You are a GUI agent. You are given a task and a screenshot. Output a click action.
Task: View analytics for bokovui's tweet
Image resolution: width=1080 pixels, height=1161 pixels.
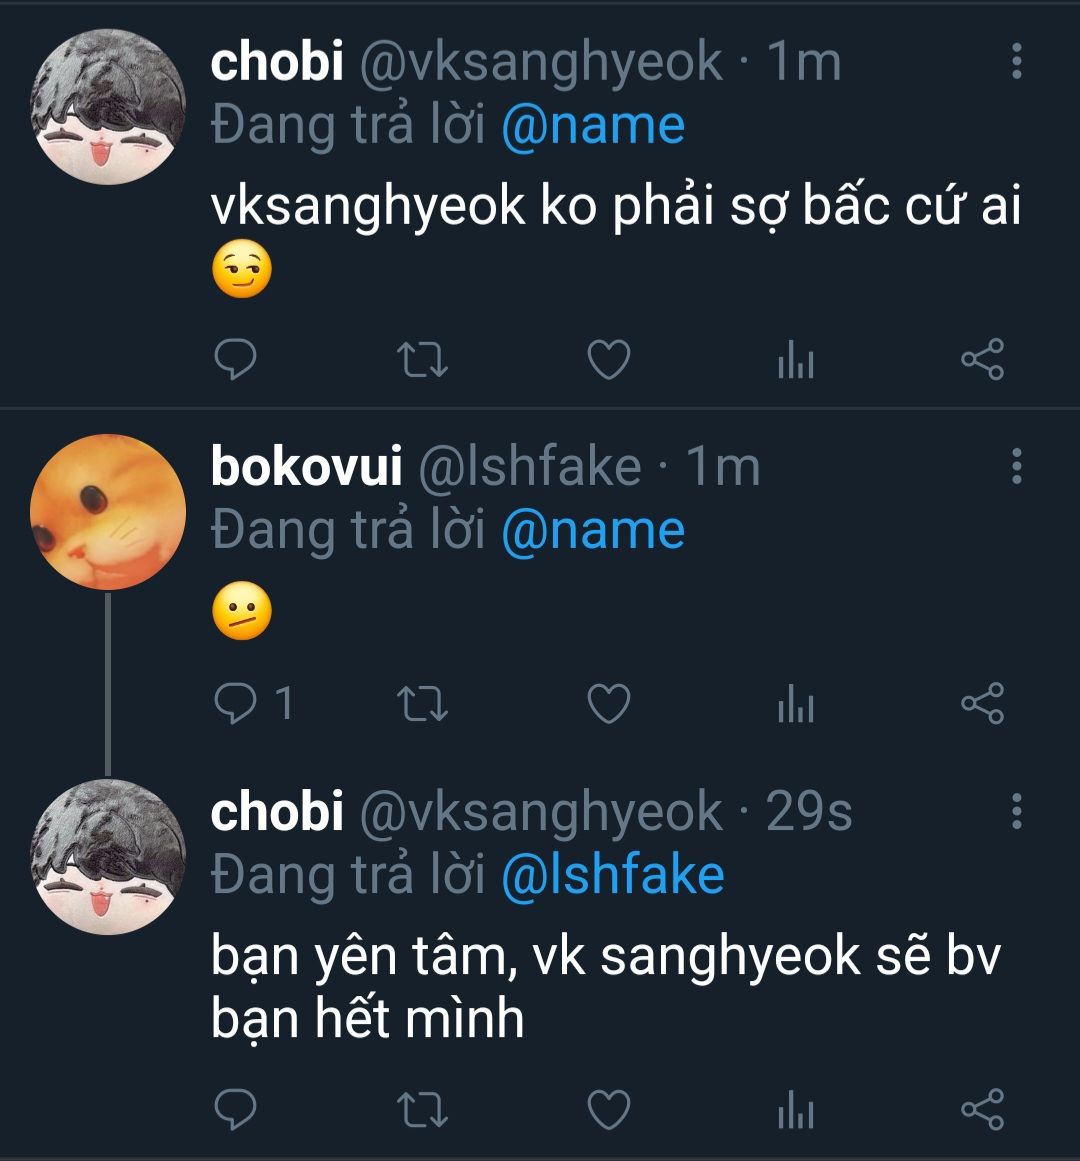coord(795,704)
